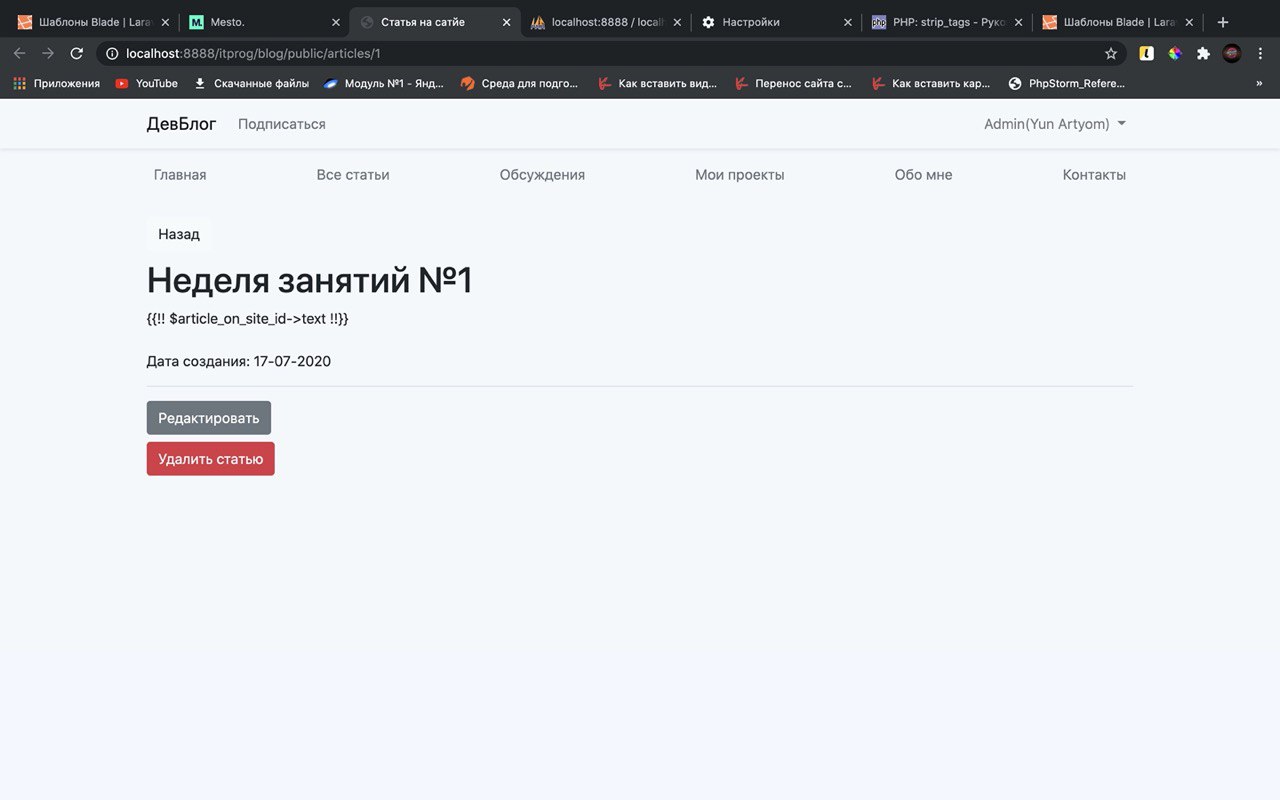Bookmark this page with the star icon
Viewport: 1280px width, 800px height.
tap(1111, 53)
